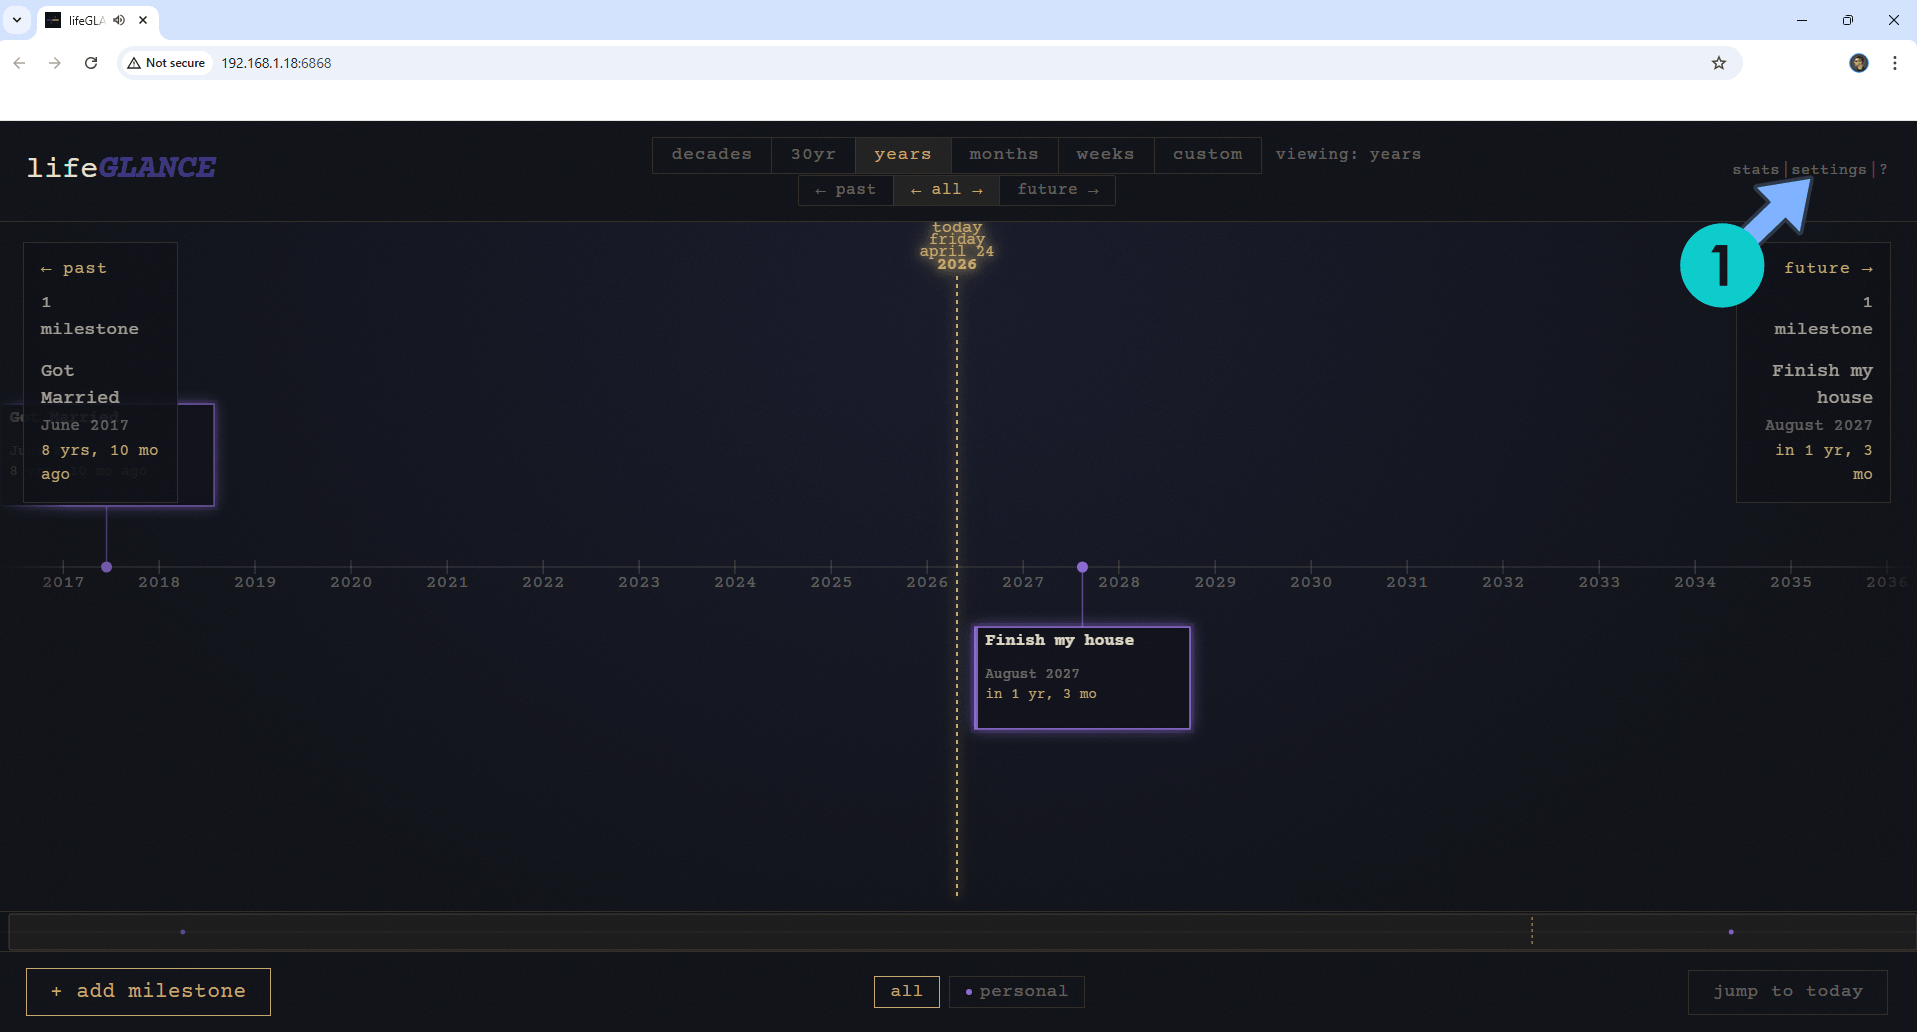Image resolution: width=1917 pixels, height=1032 pixels.
Task: Filter timeline to past milestones only
Action: coord(845,190)
